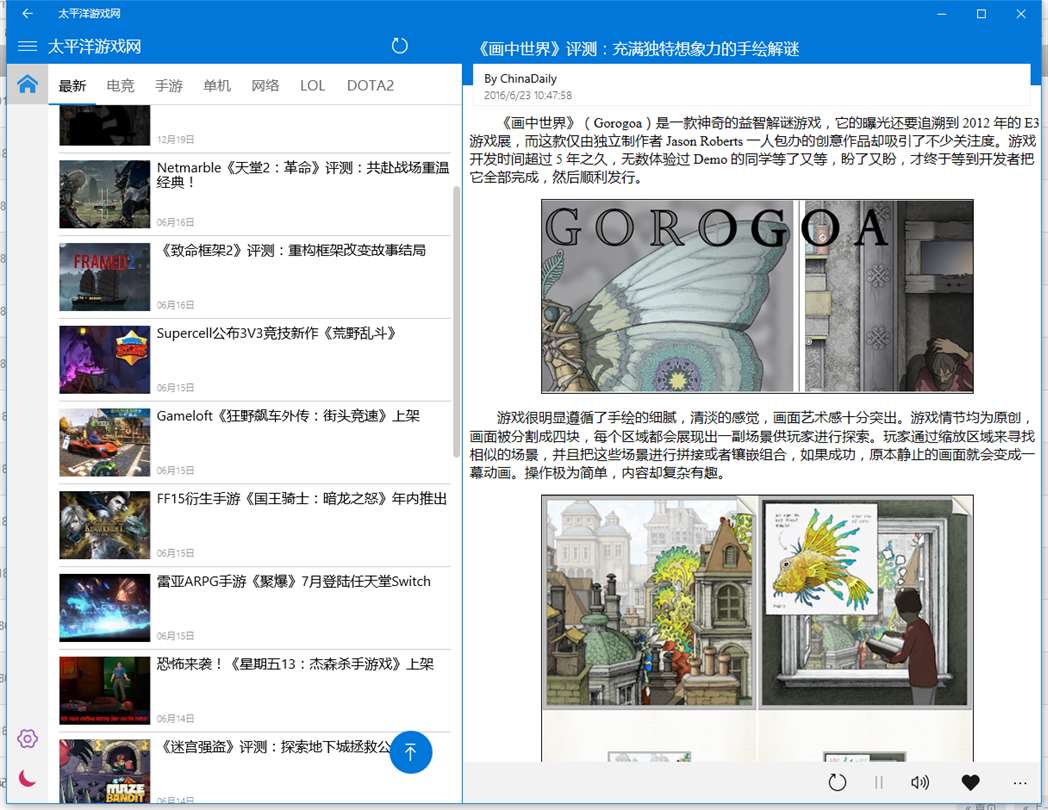Click the Maze Bandit thumbnail
This screenshot has height=810, width=1048.
(x=104, y=771)
